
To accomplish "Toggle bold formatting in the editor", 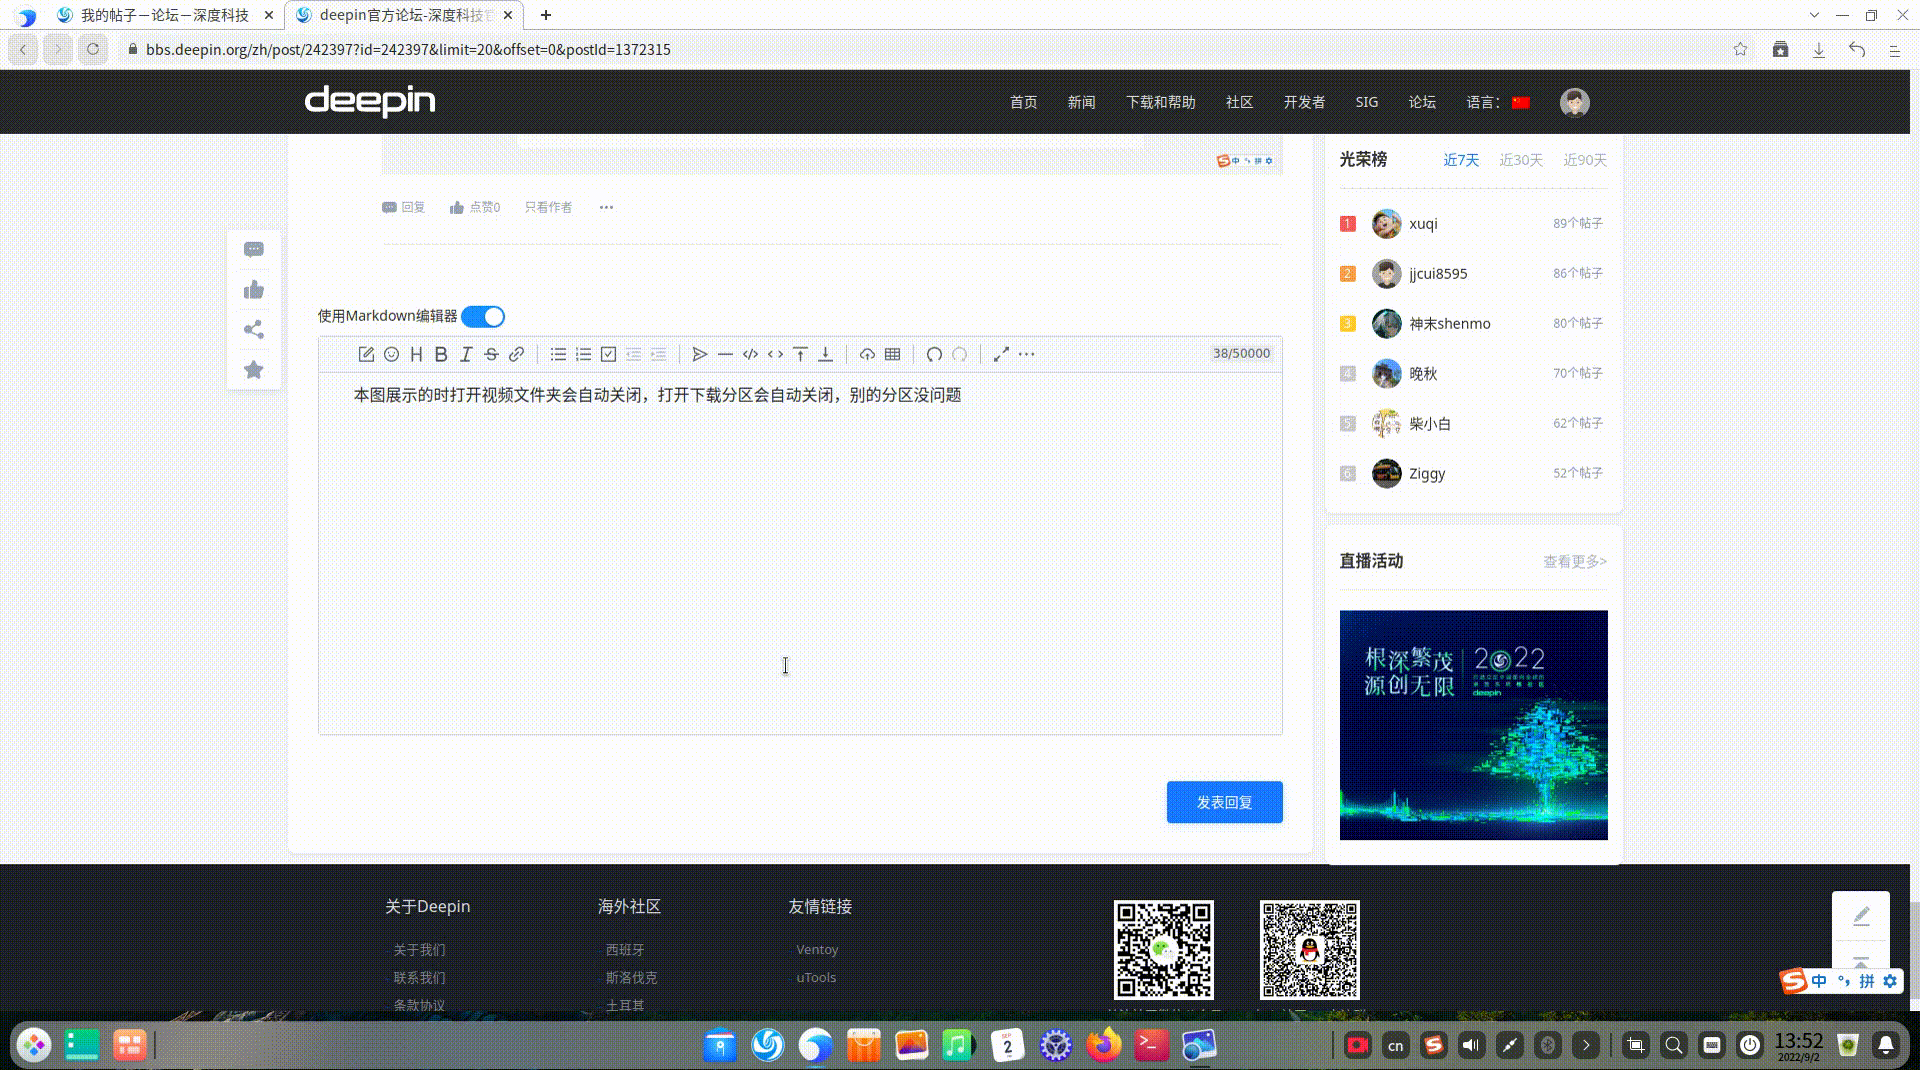I will (441, 355).
